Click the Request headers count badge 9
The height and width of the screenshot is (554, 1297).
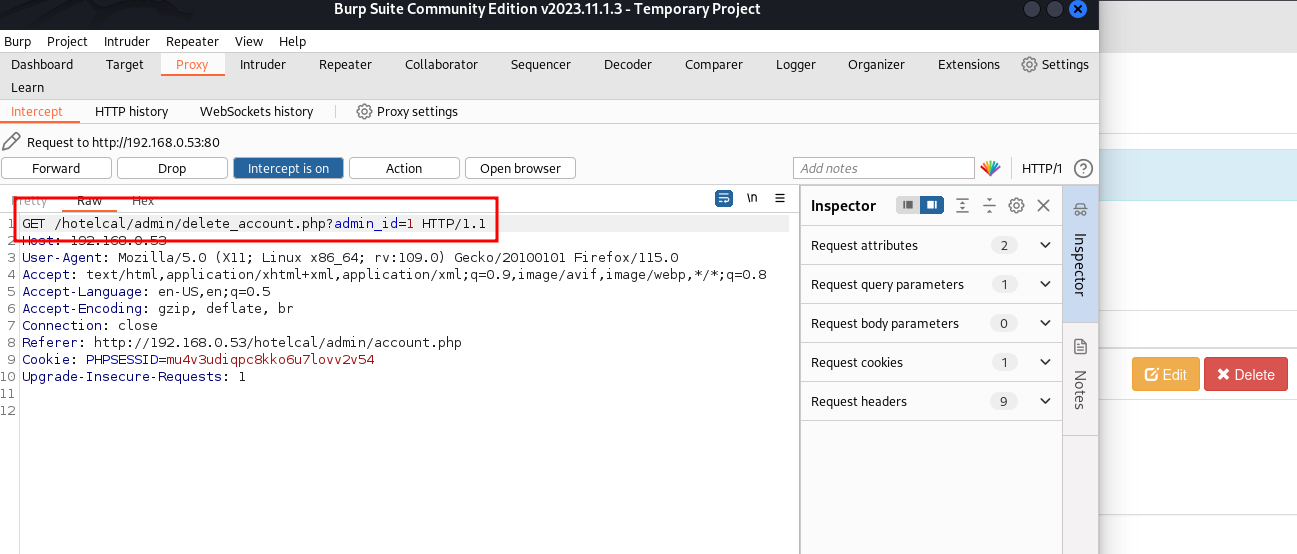click(x=1004, y=401)
